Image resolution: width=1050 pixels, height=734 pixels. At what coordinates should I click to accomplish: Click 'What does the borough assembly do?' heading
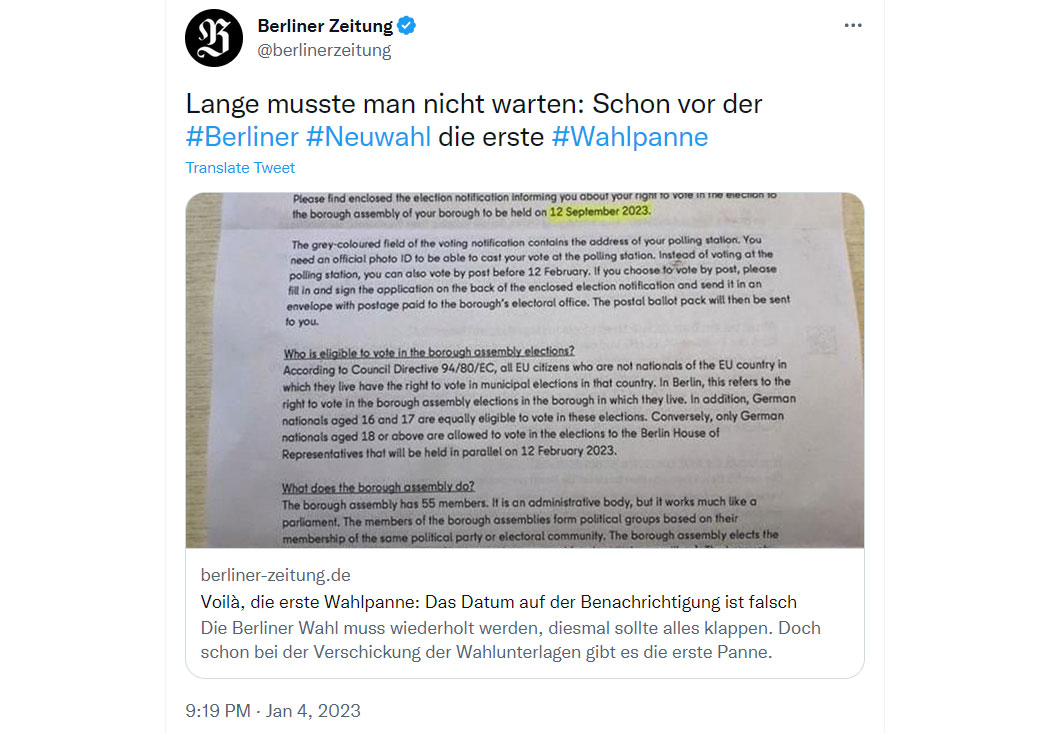click(378, 487)
